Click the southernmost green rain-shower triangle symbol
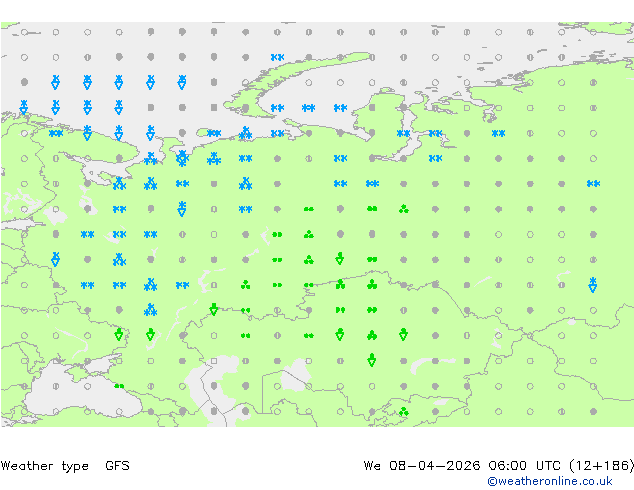The height and width of the screenshot is (490, 634). 372,360
